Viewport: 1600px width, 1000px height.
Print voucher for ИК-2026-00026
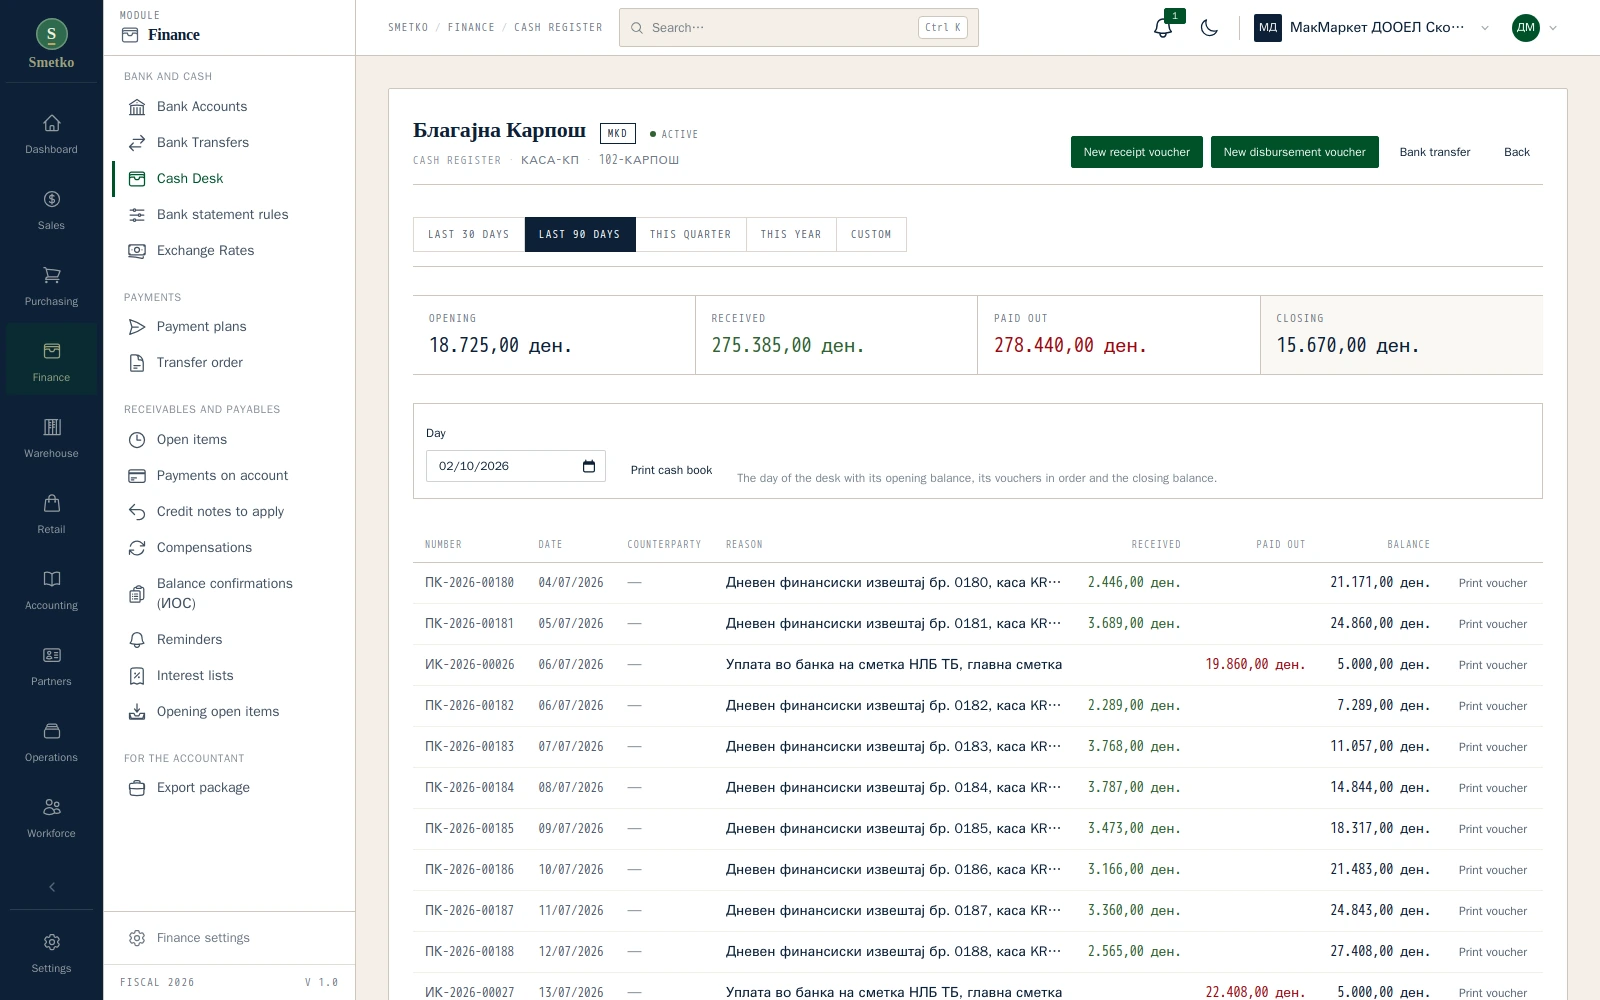click(1493, 665)
